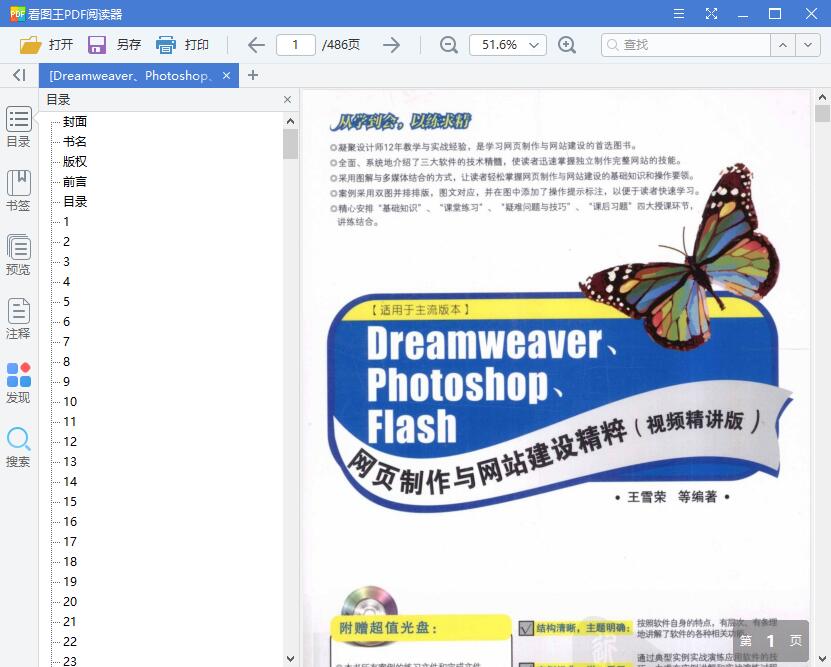Screen dimensions: 831x667
Task: Jump to outline entry 12
Action: pos(70,441)
